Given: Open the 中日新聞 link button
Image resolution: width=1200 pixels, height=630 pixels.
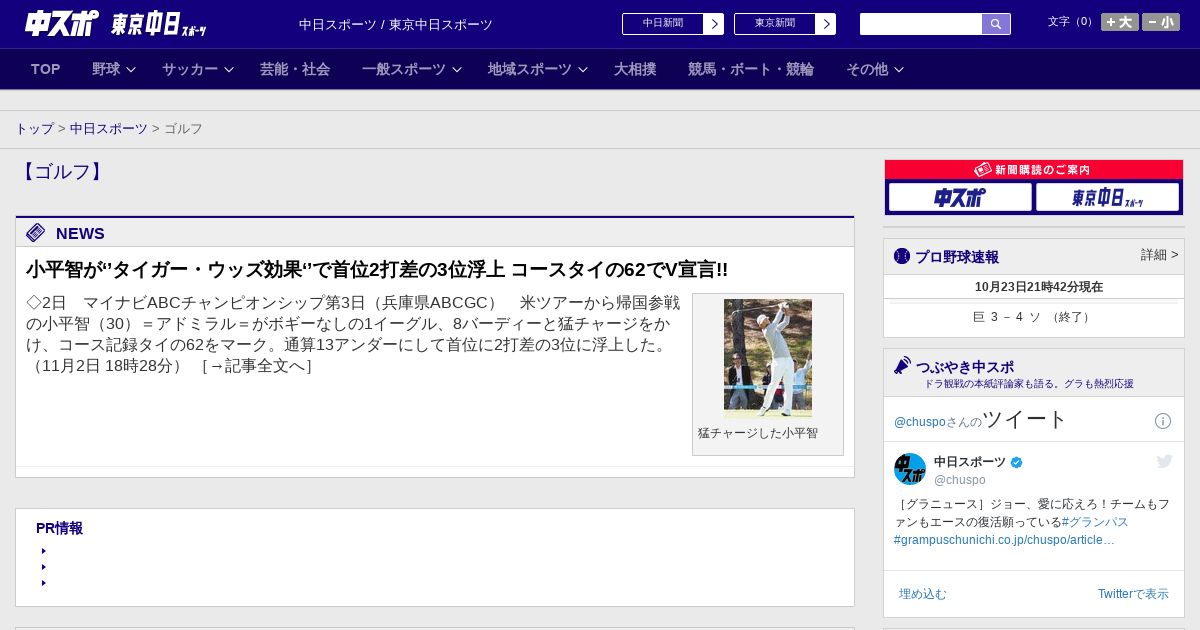Looking at the screenshot, I should click(x=663, y=24).
